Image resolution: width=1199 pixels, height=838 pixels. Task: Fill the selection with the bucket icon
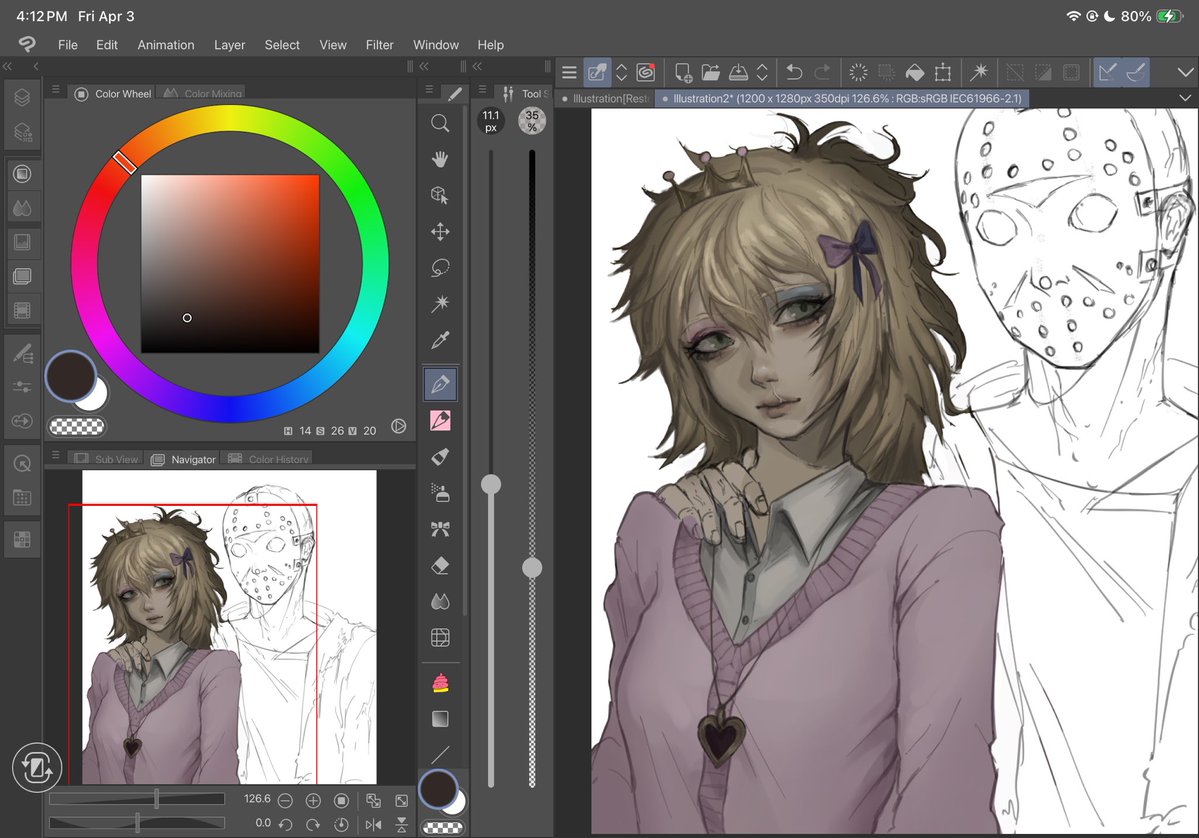[x=915, y=73]
